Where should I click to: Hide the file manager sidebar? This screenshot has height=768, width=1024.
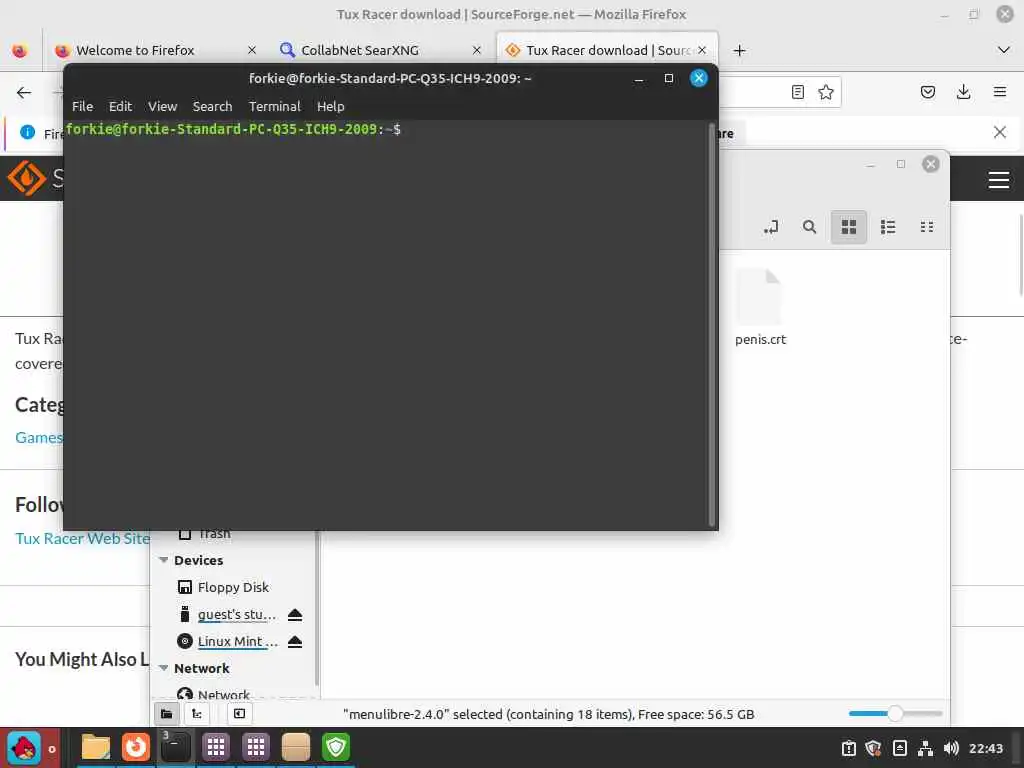coord(240,714)
